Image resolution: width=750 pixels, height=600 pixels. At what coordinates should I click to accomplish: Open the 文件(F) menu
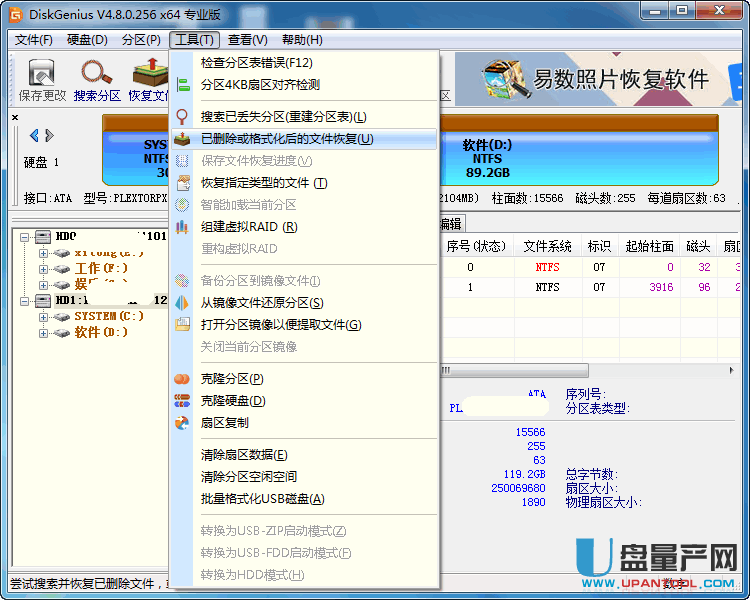pos(34,40)
